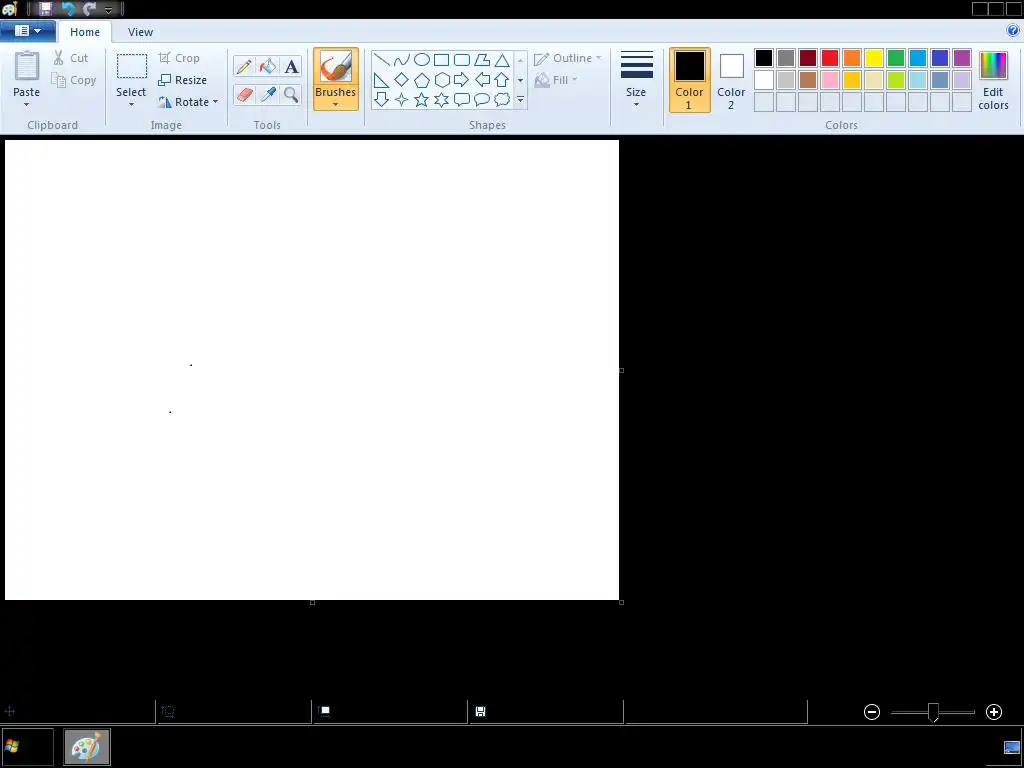Choose the Right arrow shape
The width and height of the screenshot is (1024, 768).
pyautogui.click(x=462, y=80)
